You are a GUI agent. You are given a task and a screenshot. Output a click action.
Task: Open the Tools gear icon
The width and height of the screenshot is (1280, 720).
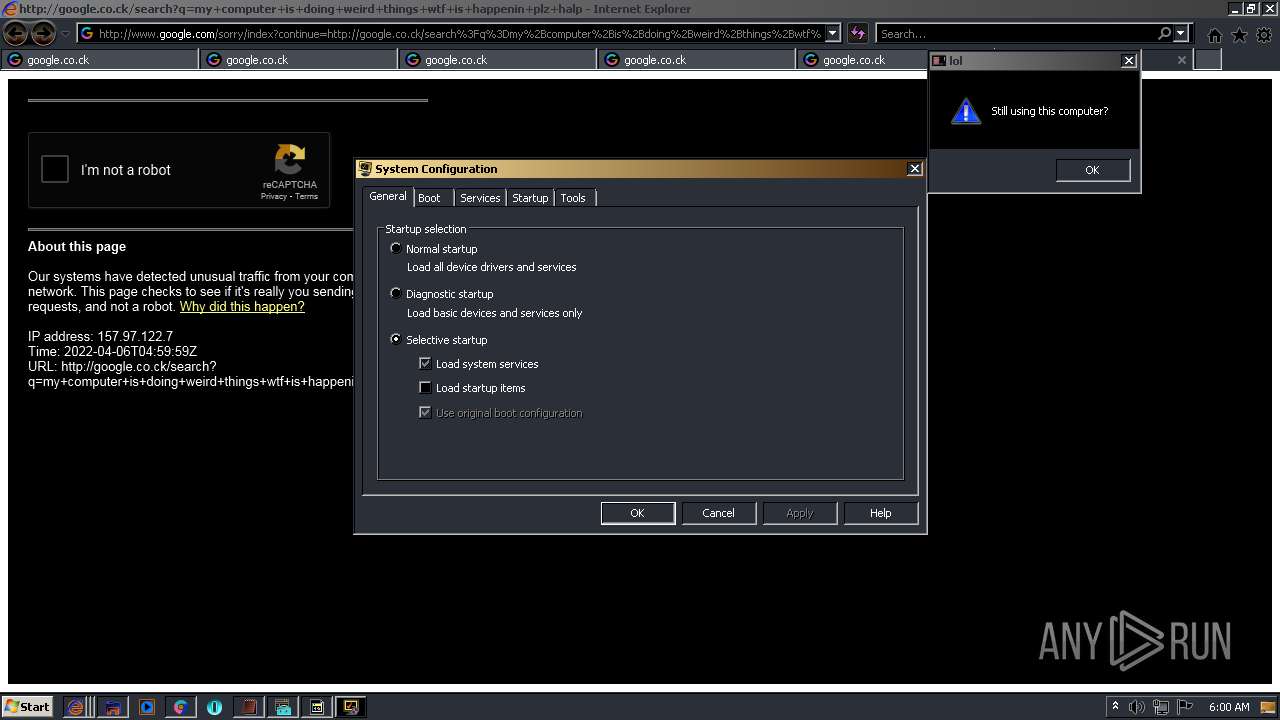coord(1264,35)
